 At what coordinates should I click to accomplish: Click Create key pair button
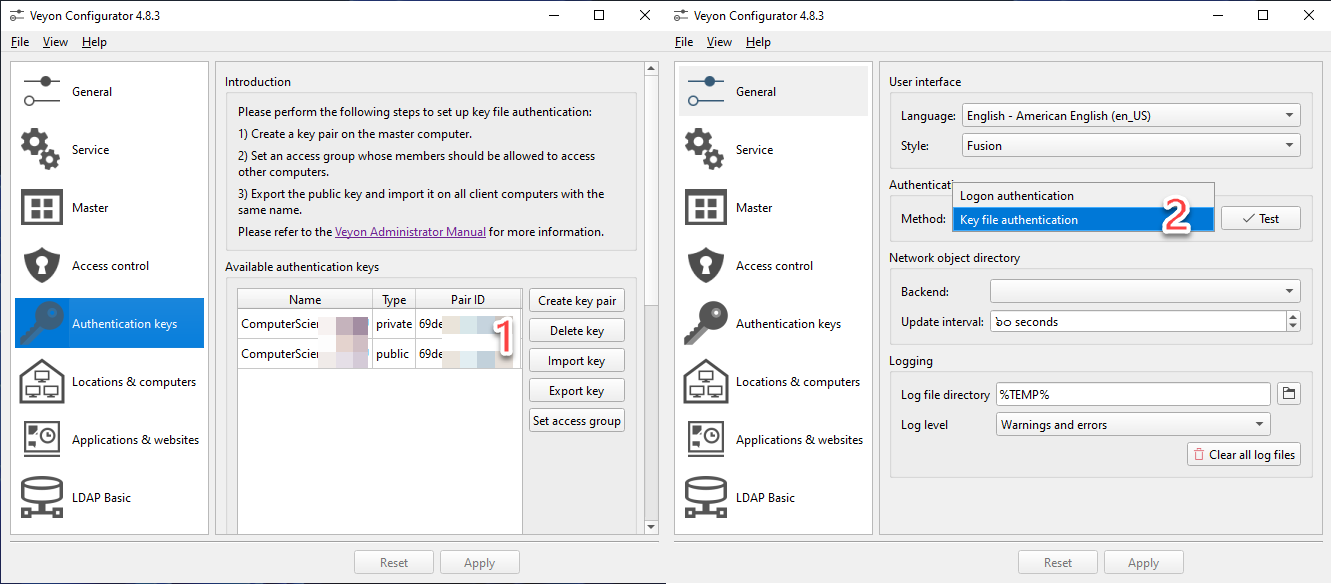point(577,300)
